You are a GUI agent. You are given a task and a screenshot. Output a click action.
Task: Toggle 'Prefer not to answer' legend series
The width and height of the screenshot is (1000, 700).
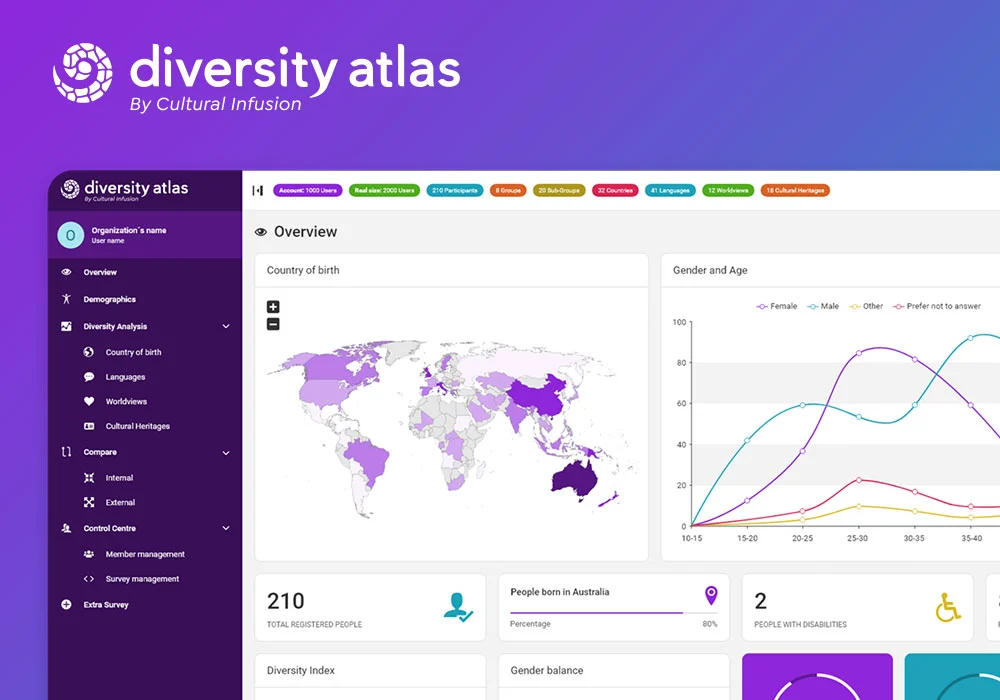coord(937,307)
